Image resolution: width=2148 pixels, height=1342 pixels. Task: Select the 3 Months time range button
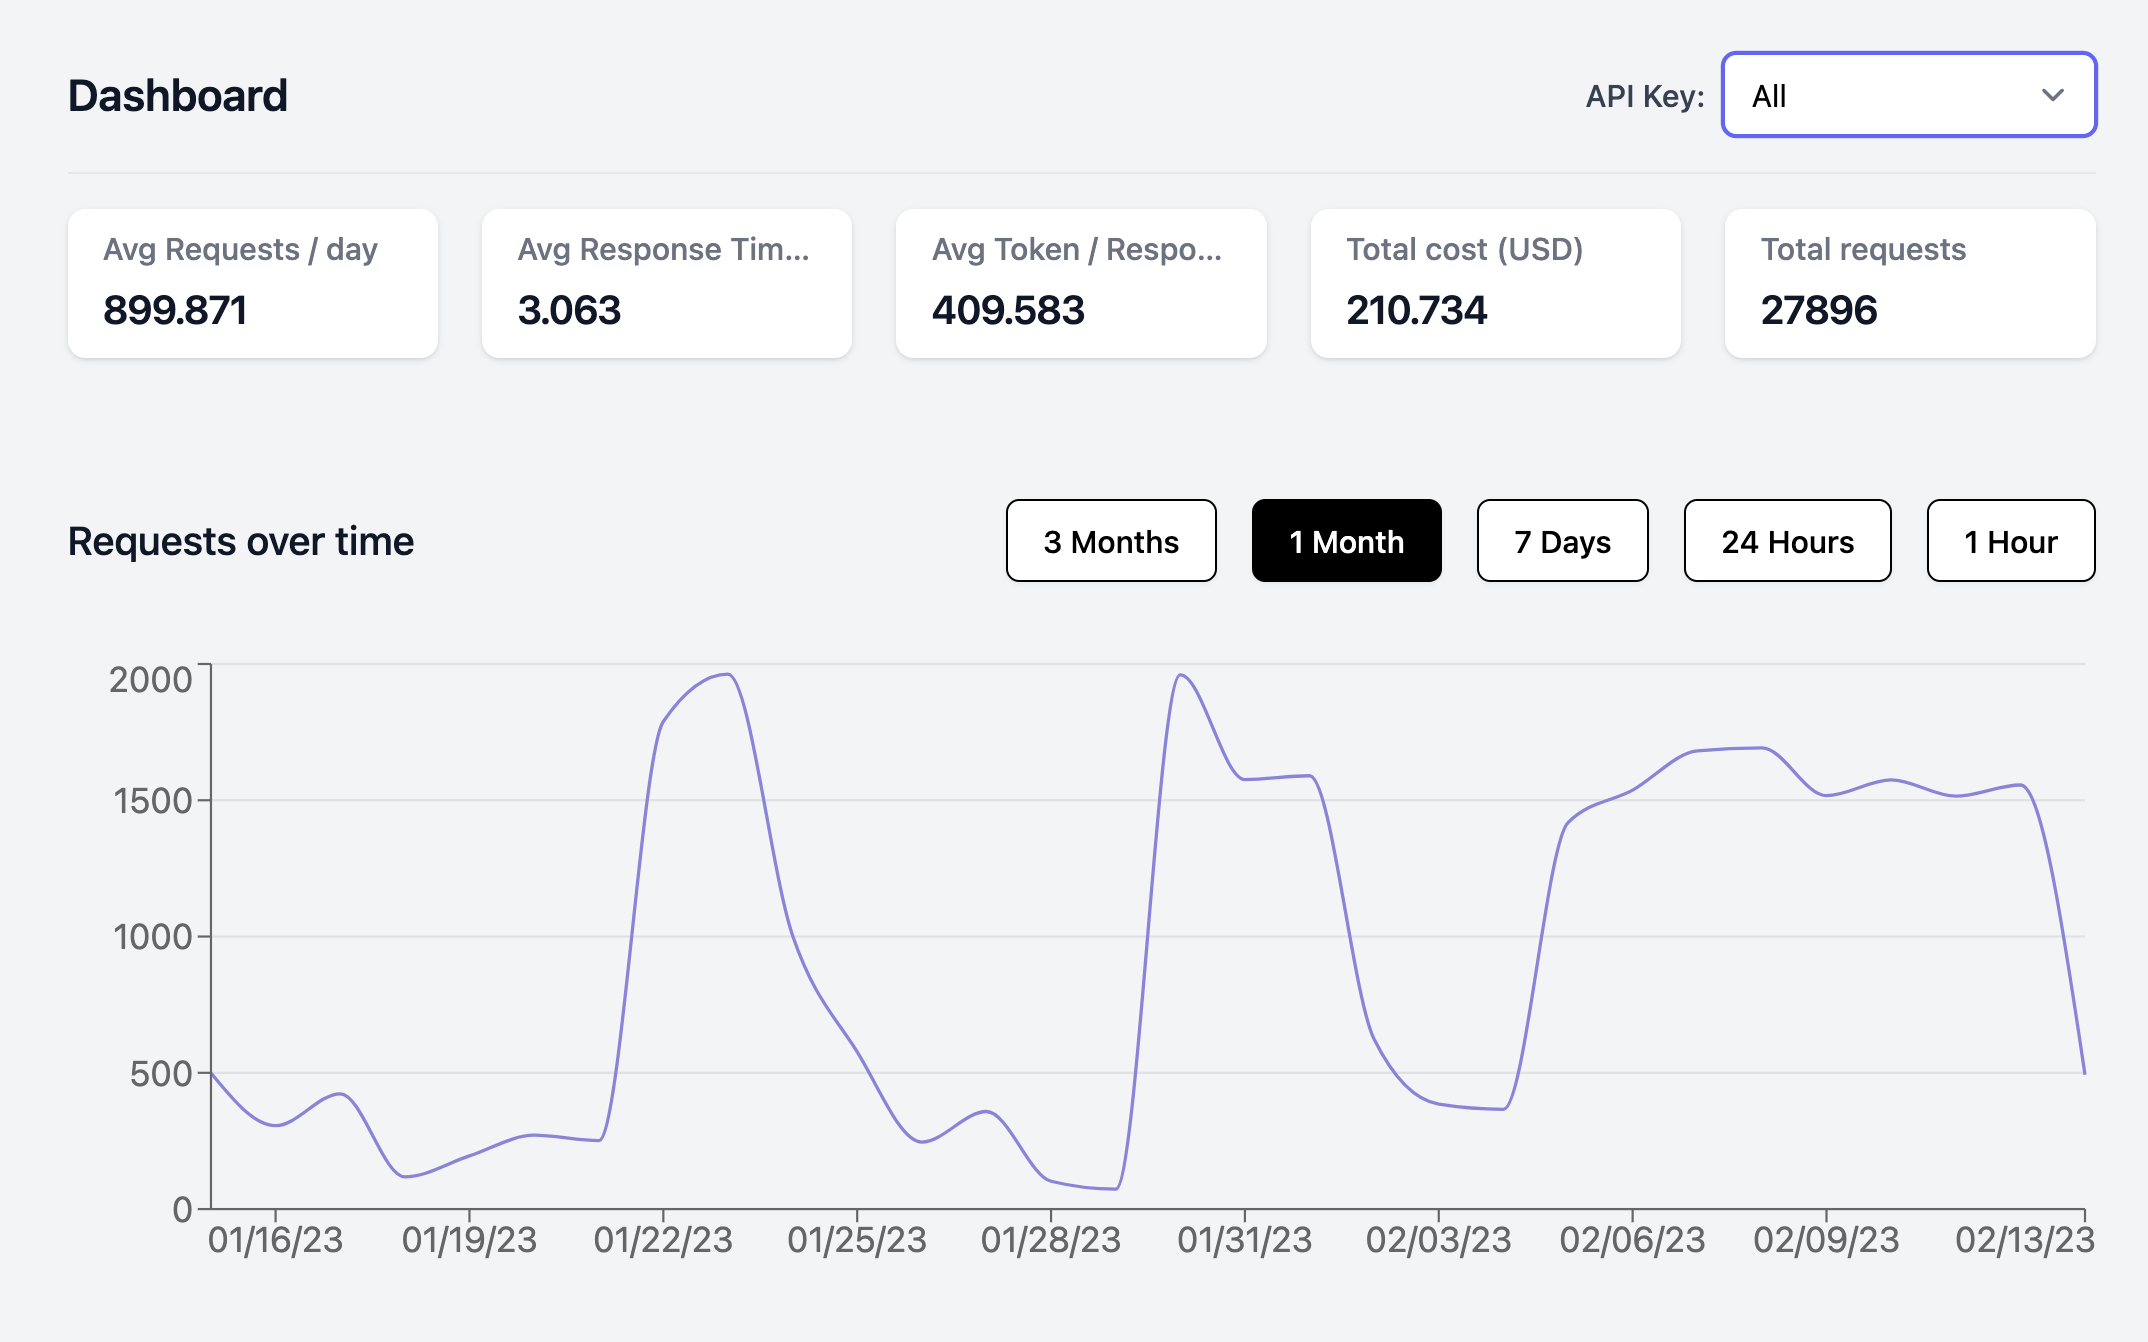pos(1111,541)
